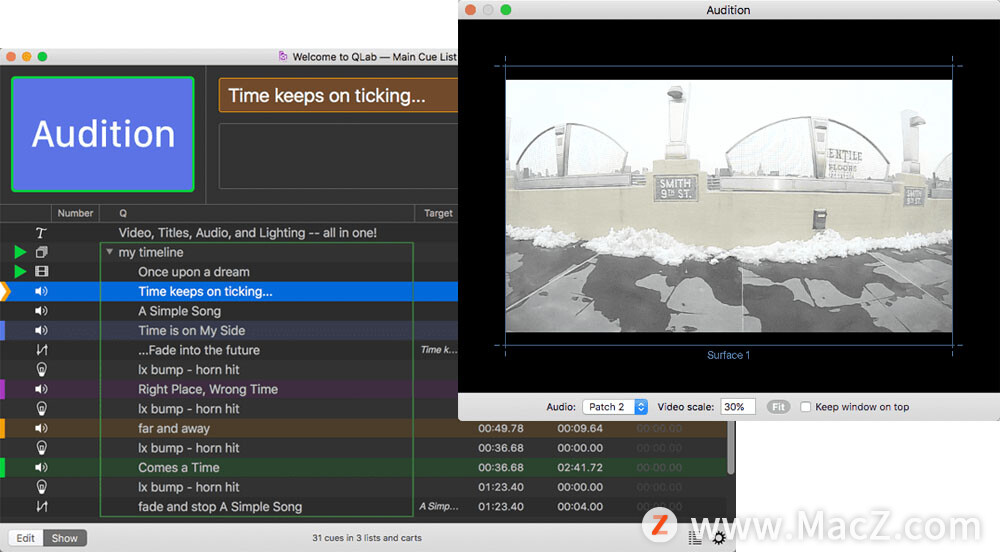Viewport: 1000px width, 552px height.
Task: Click the speaker icon on the far and away row
Action: click(41, 428)
